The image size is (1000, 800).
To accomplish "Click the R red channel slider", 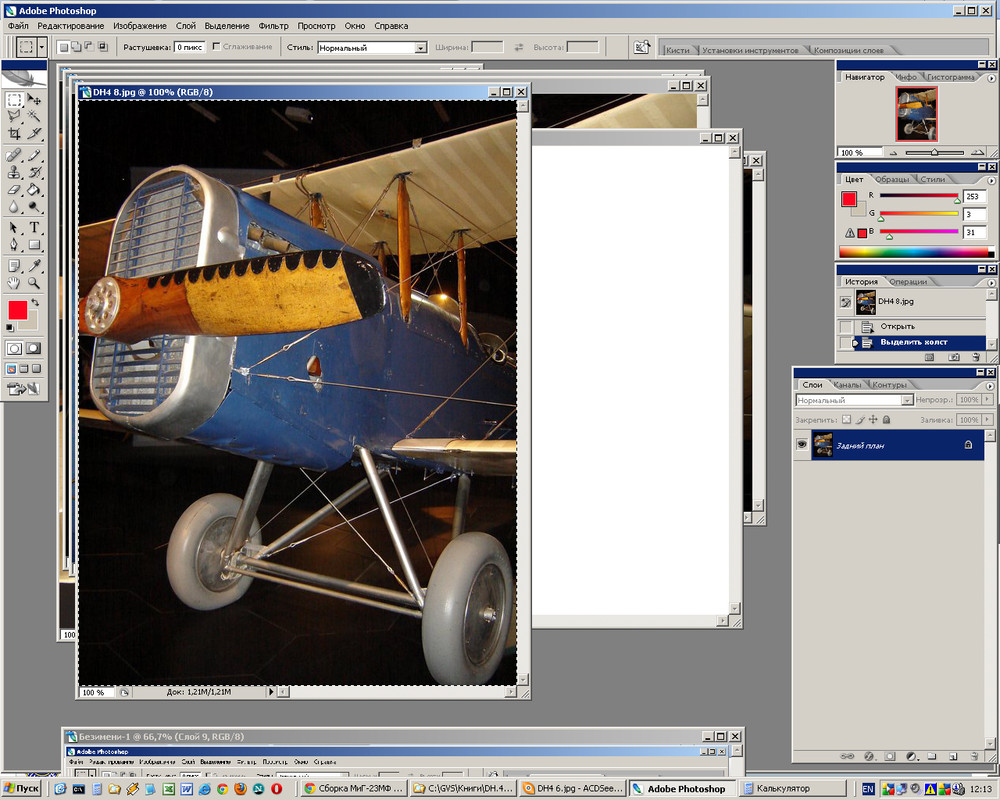I will (x=919, y=196).
